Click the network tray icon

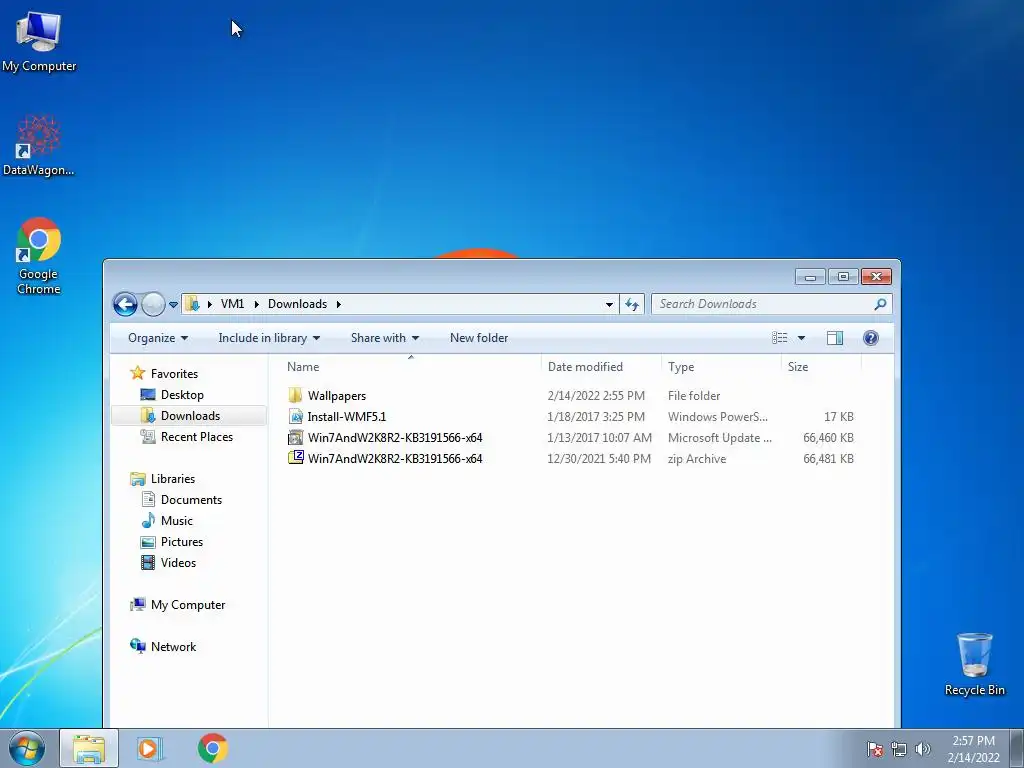point(899,749)
